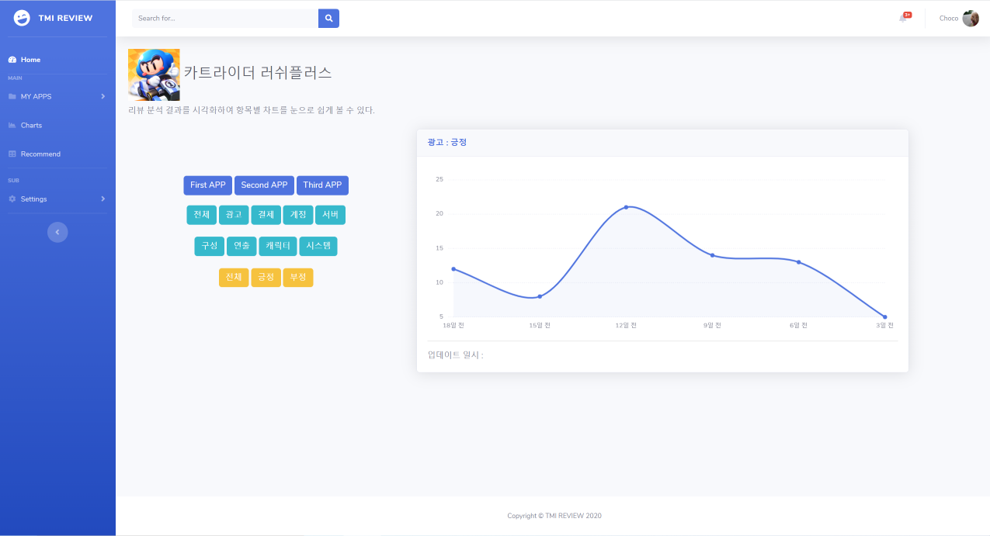Expand the MY APPS chevron
990x536 pixels.
point(103,97)
